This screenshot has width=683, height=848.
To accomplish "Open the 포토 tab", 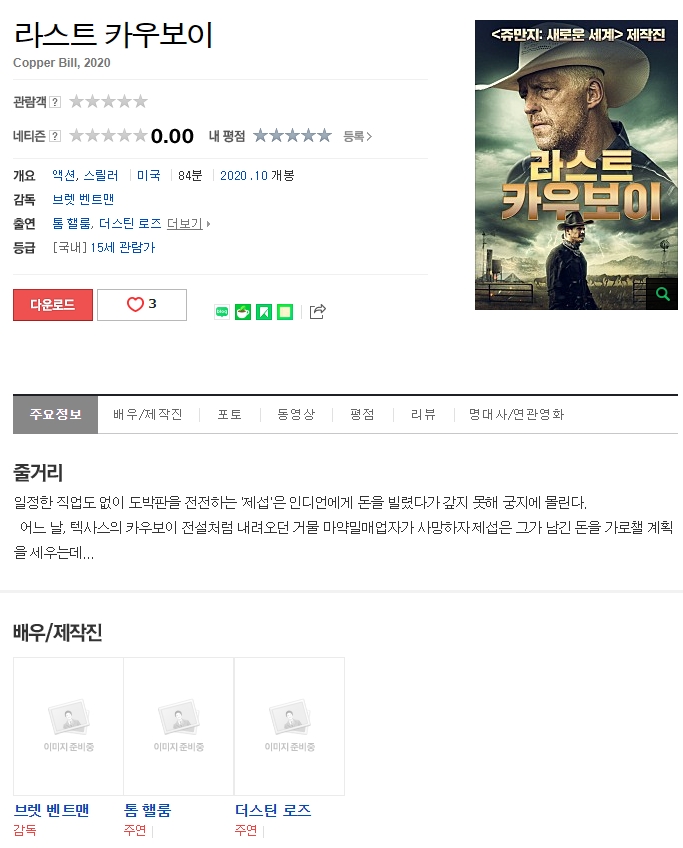I will [229, 414].
